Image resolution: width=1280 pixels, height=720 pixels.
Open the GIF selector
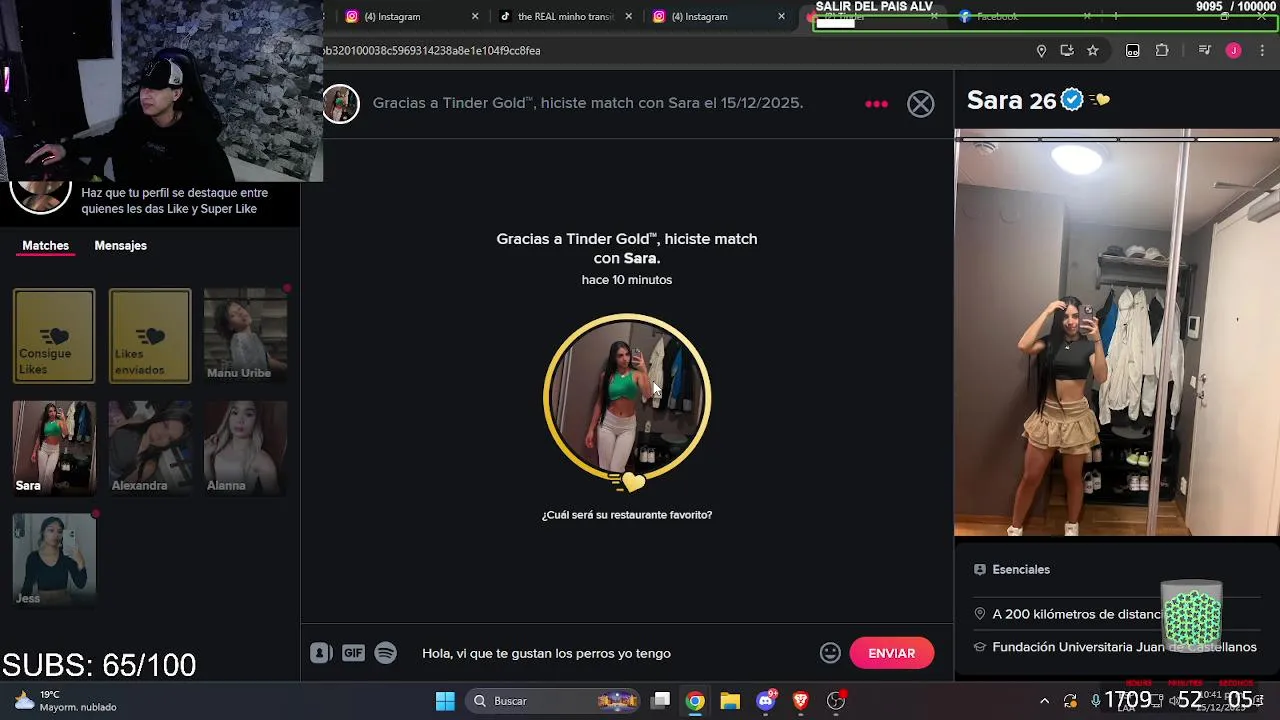(x=353, y=653)
